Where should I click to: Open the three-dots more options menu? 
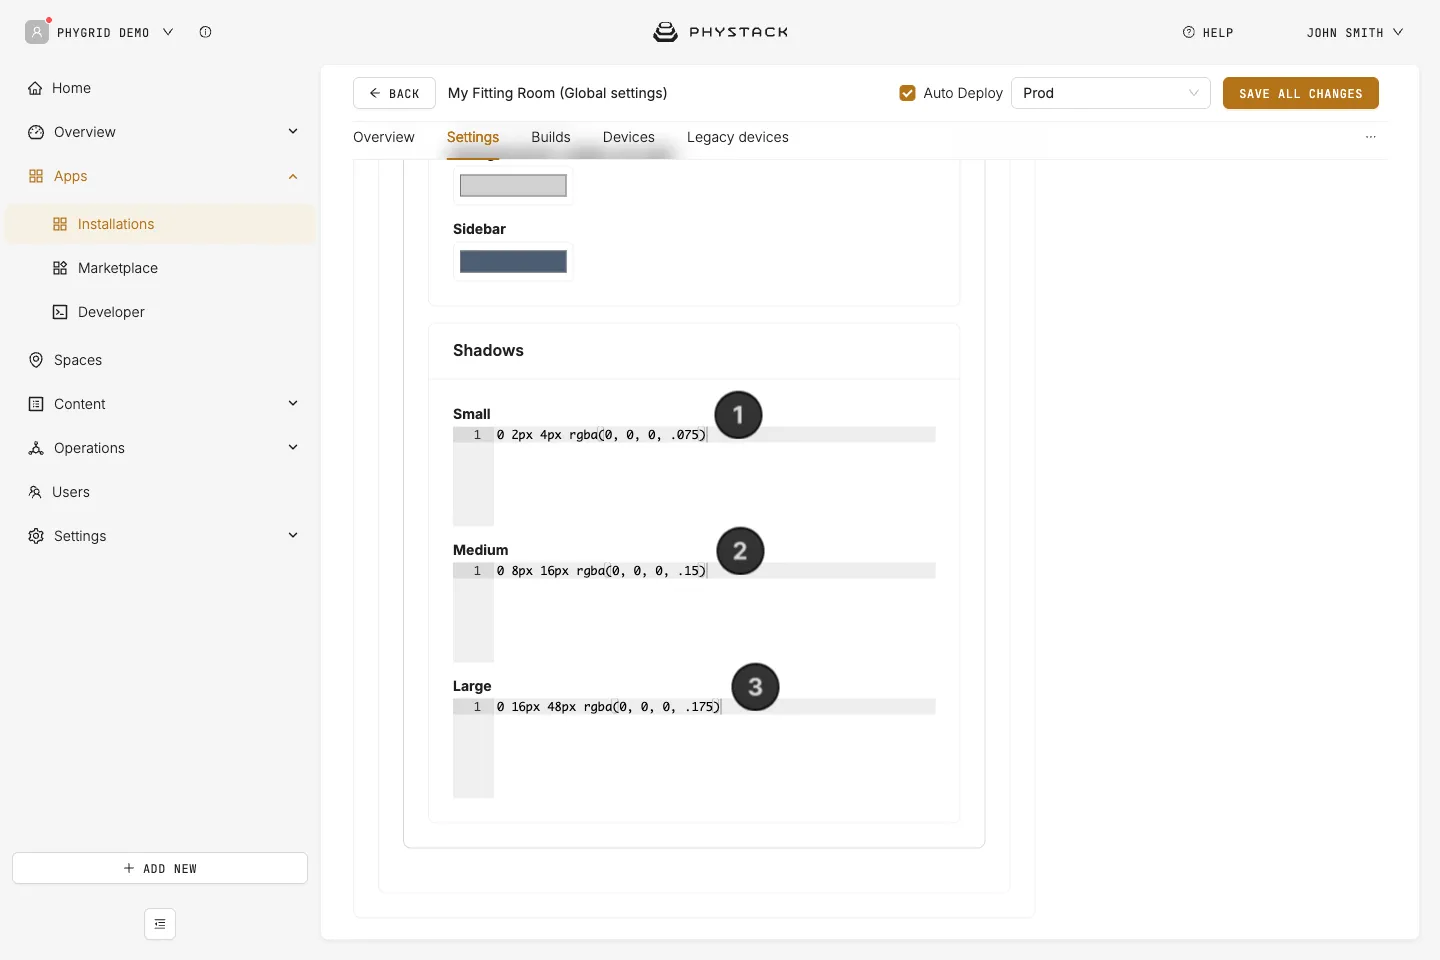[1371, 137]
